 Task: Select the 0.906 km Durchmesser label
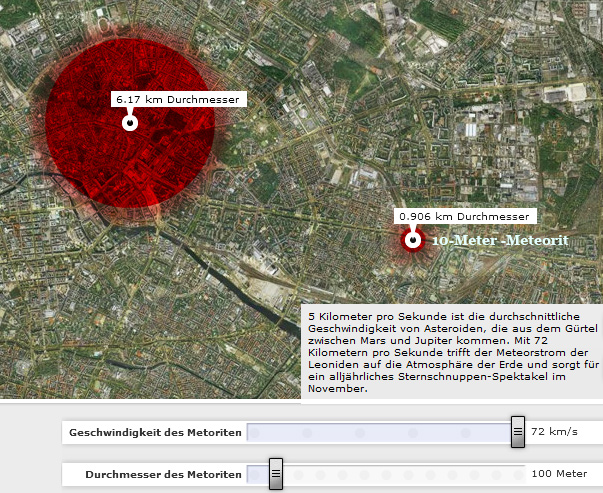click(464, 216)
